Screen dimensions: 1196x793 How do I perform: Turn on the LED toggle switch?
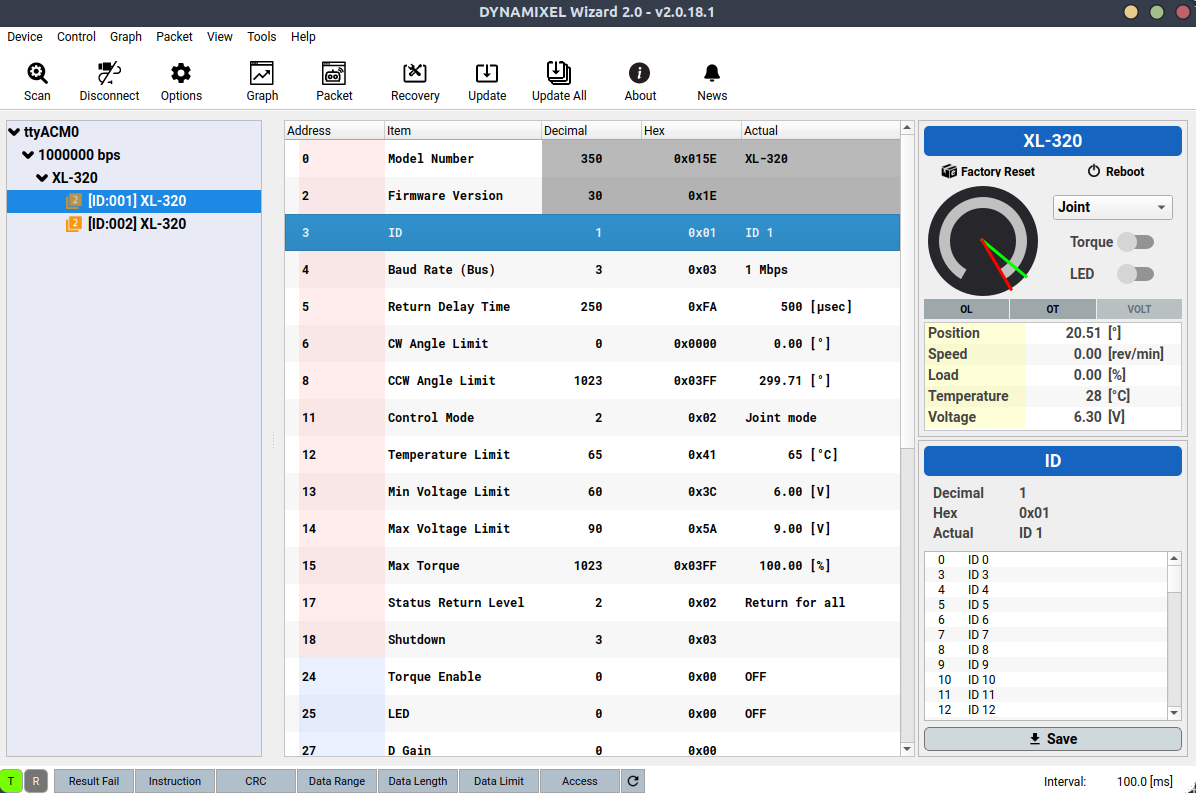click(1136, 274)
